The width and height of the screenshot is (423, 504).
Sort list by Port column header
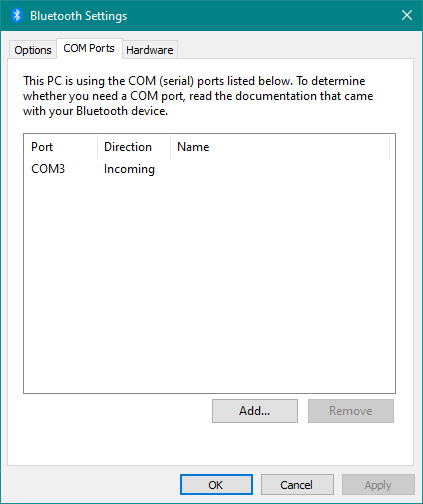61,147
